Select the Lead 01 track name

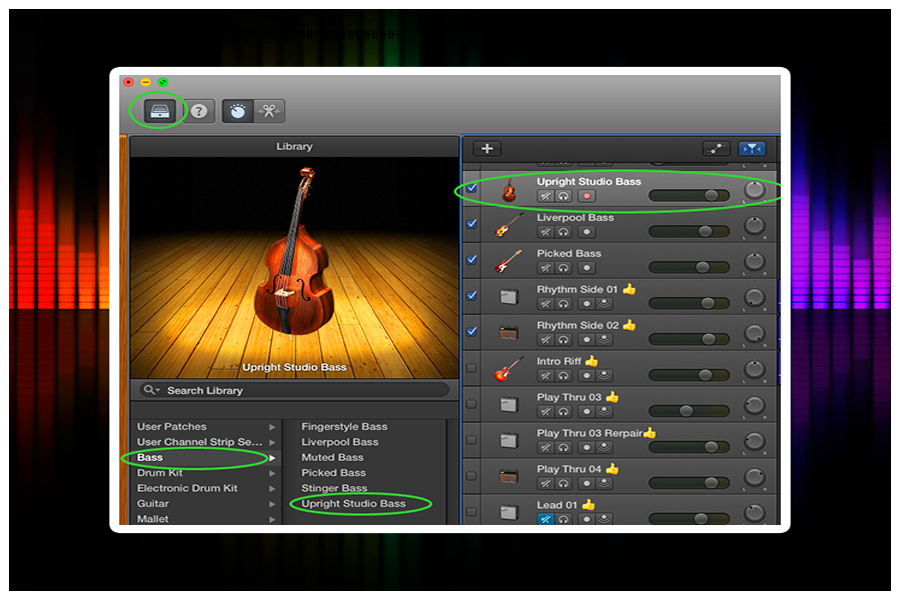click(x=557, y=505)
